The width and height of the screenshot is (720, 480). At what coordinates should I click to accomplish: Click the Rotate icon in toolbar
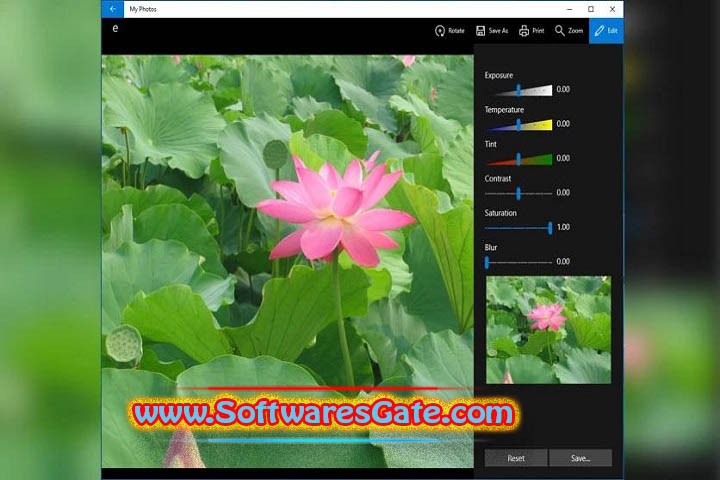pyautogui.click(x=440, y=31)
